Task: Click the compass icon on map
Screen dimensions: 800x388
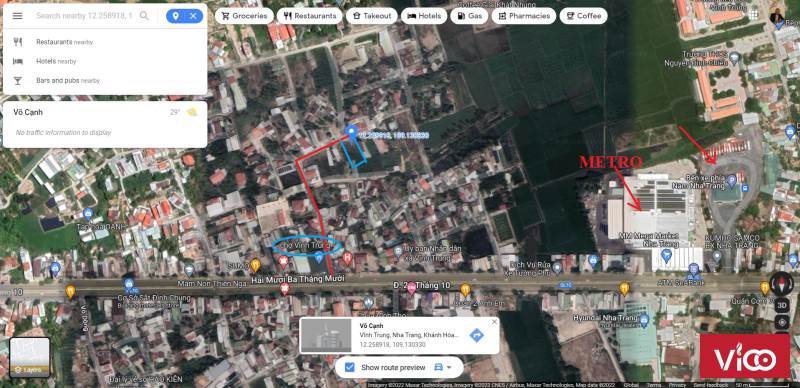Action: click(781, 283)
